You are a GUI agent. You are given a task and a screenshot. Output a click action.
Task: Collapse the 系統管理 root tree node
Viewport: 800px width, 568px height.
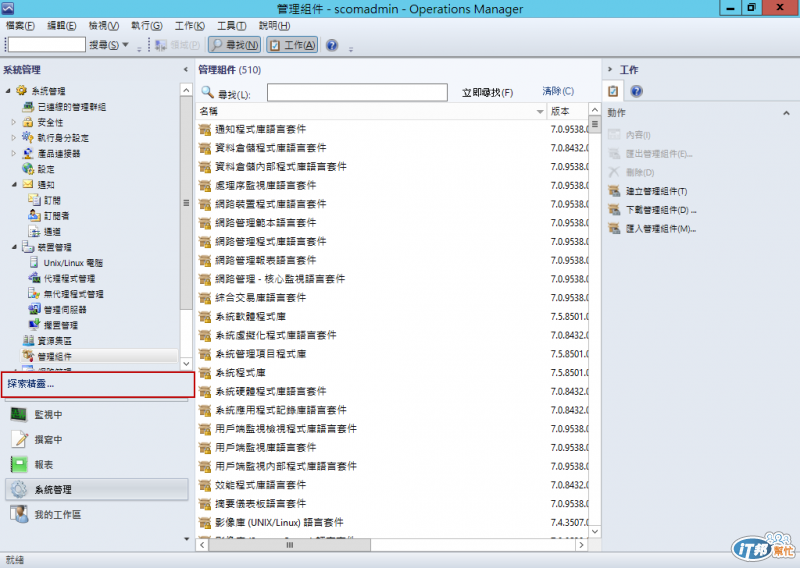(8, 91)
